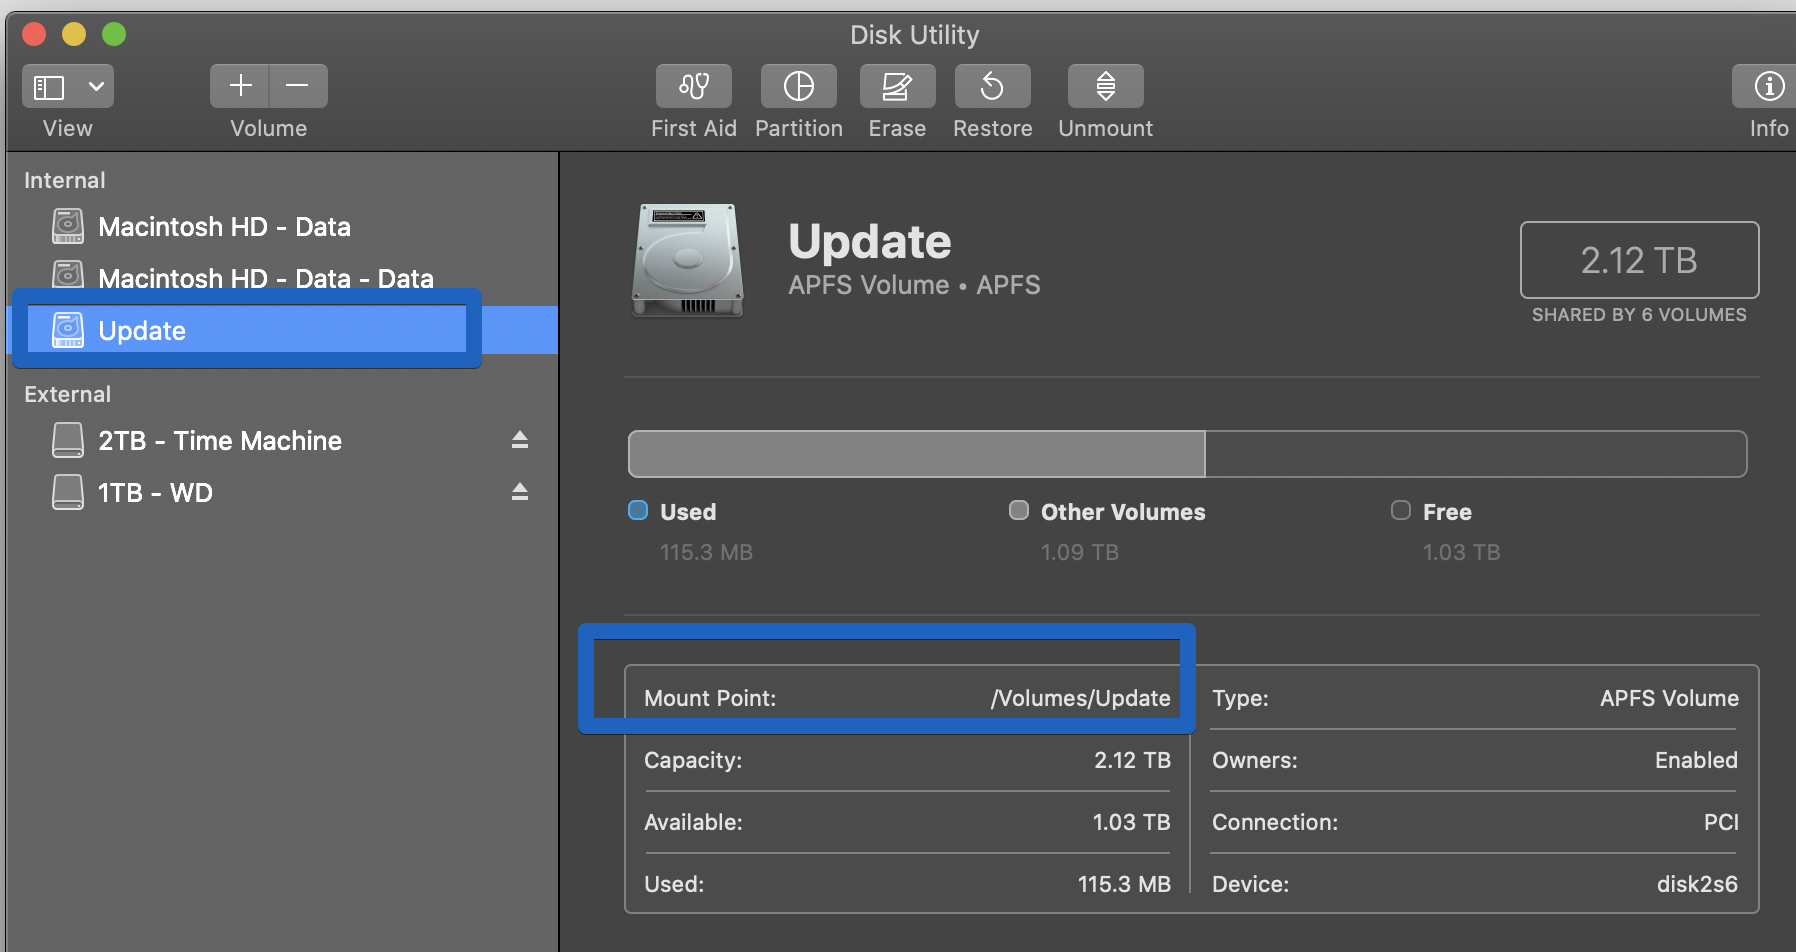Open the Info panel
The image size is (1796, 952).
click(1768, 86)
